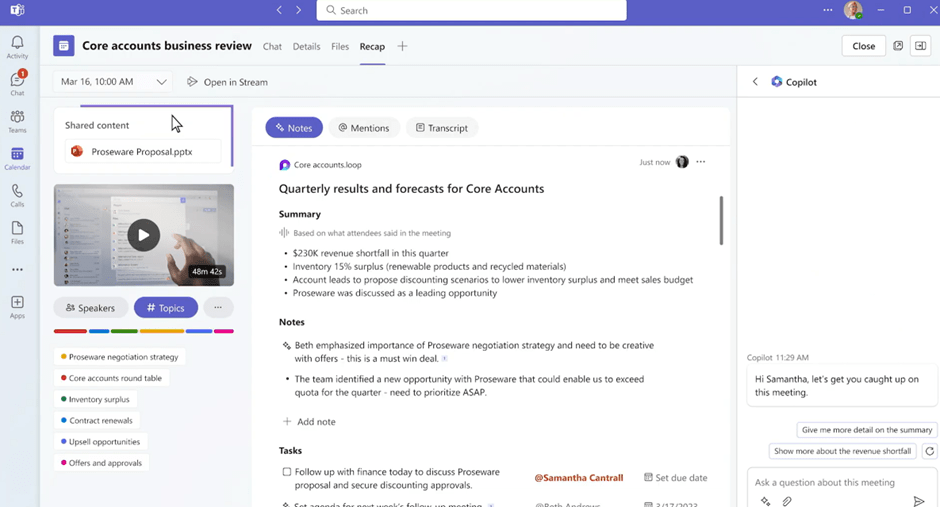Toggle the Speakers view pill
Screen dimensions: 940x507
point(91,308)
